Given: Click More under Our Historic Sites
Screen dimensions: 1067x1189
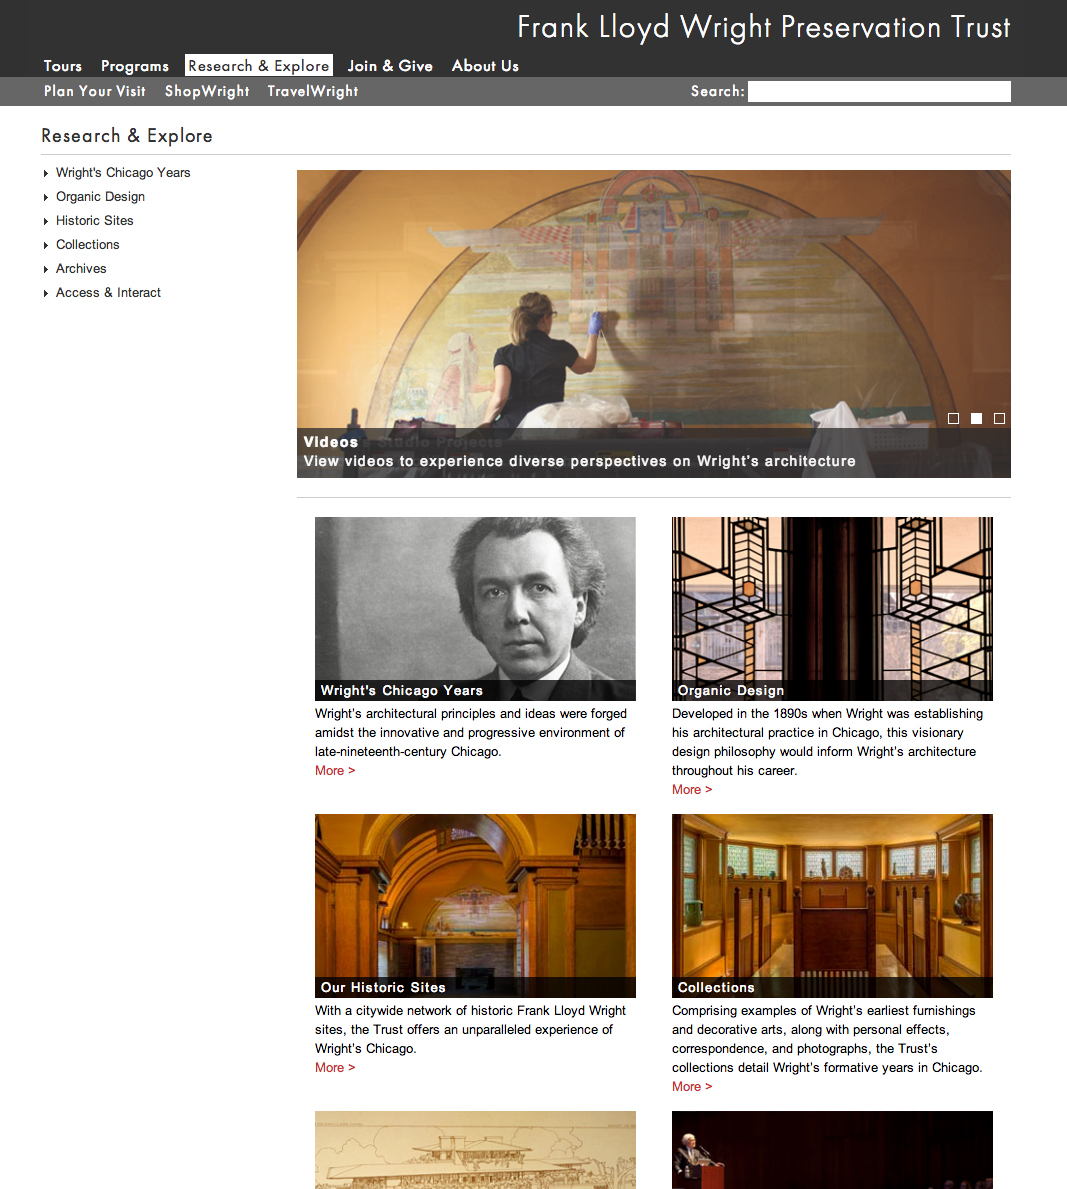Looking at the screenshot, I should pos(335,1068).
